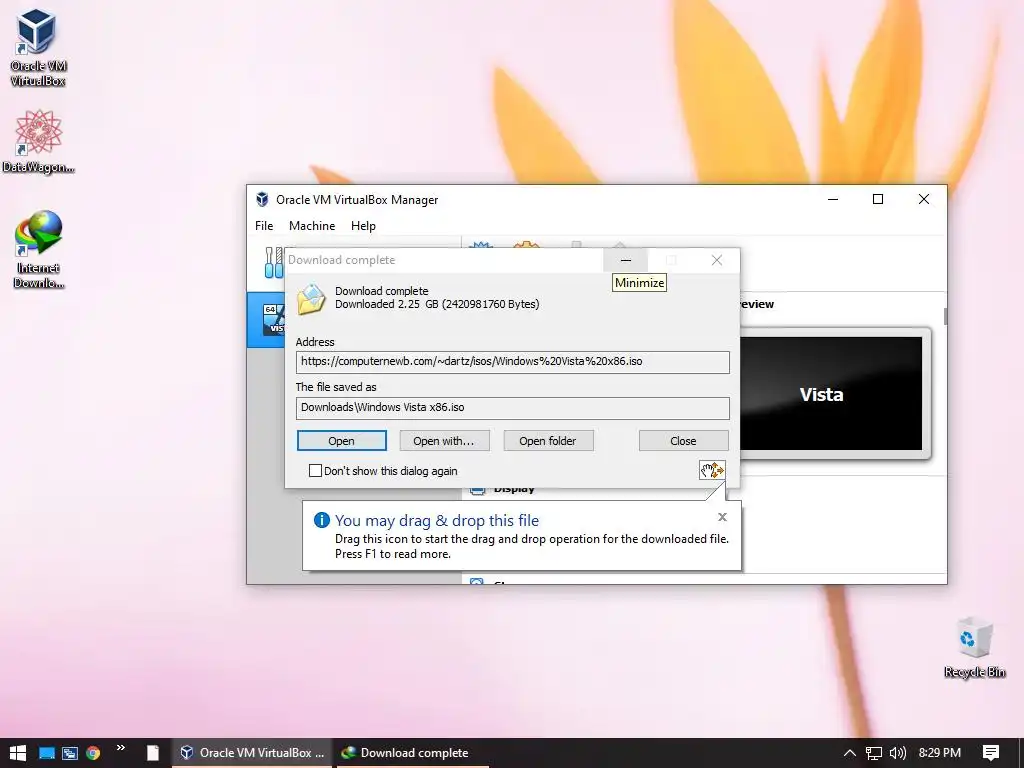This screenshot has height=768, width=1024.
Task: Select the Vista virtual machine icon in VirtualBox
Action: (273, 319)
